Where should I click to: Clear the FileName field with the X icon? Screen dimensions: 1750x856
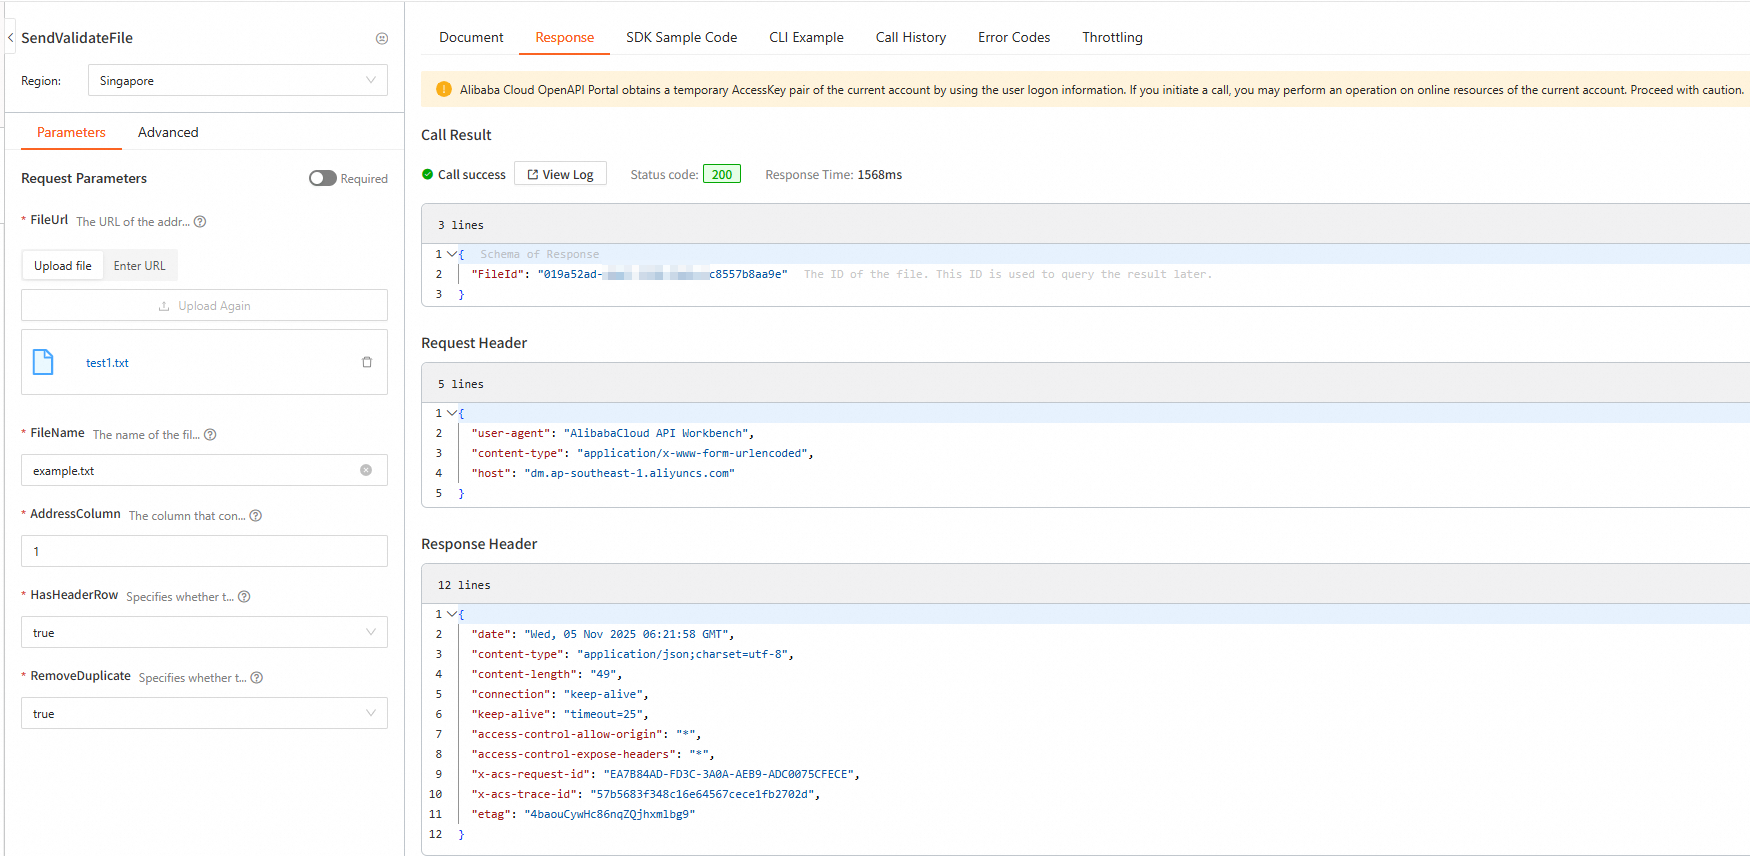(x=366, y=470)
